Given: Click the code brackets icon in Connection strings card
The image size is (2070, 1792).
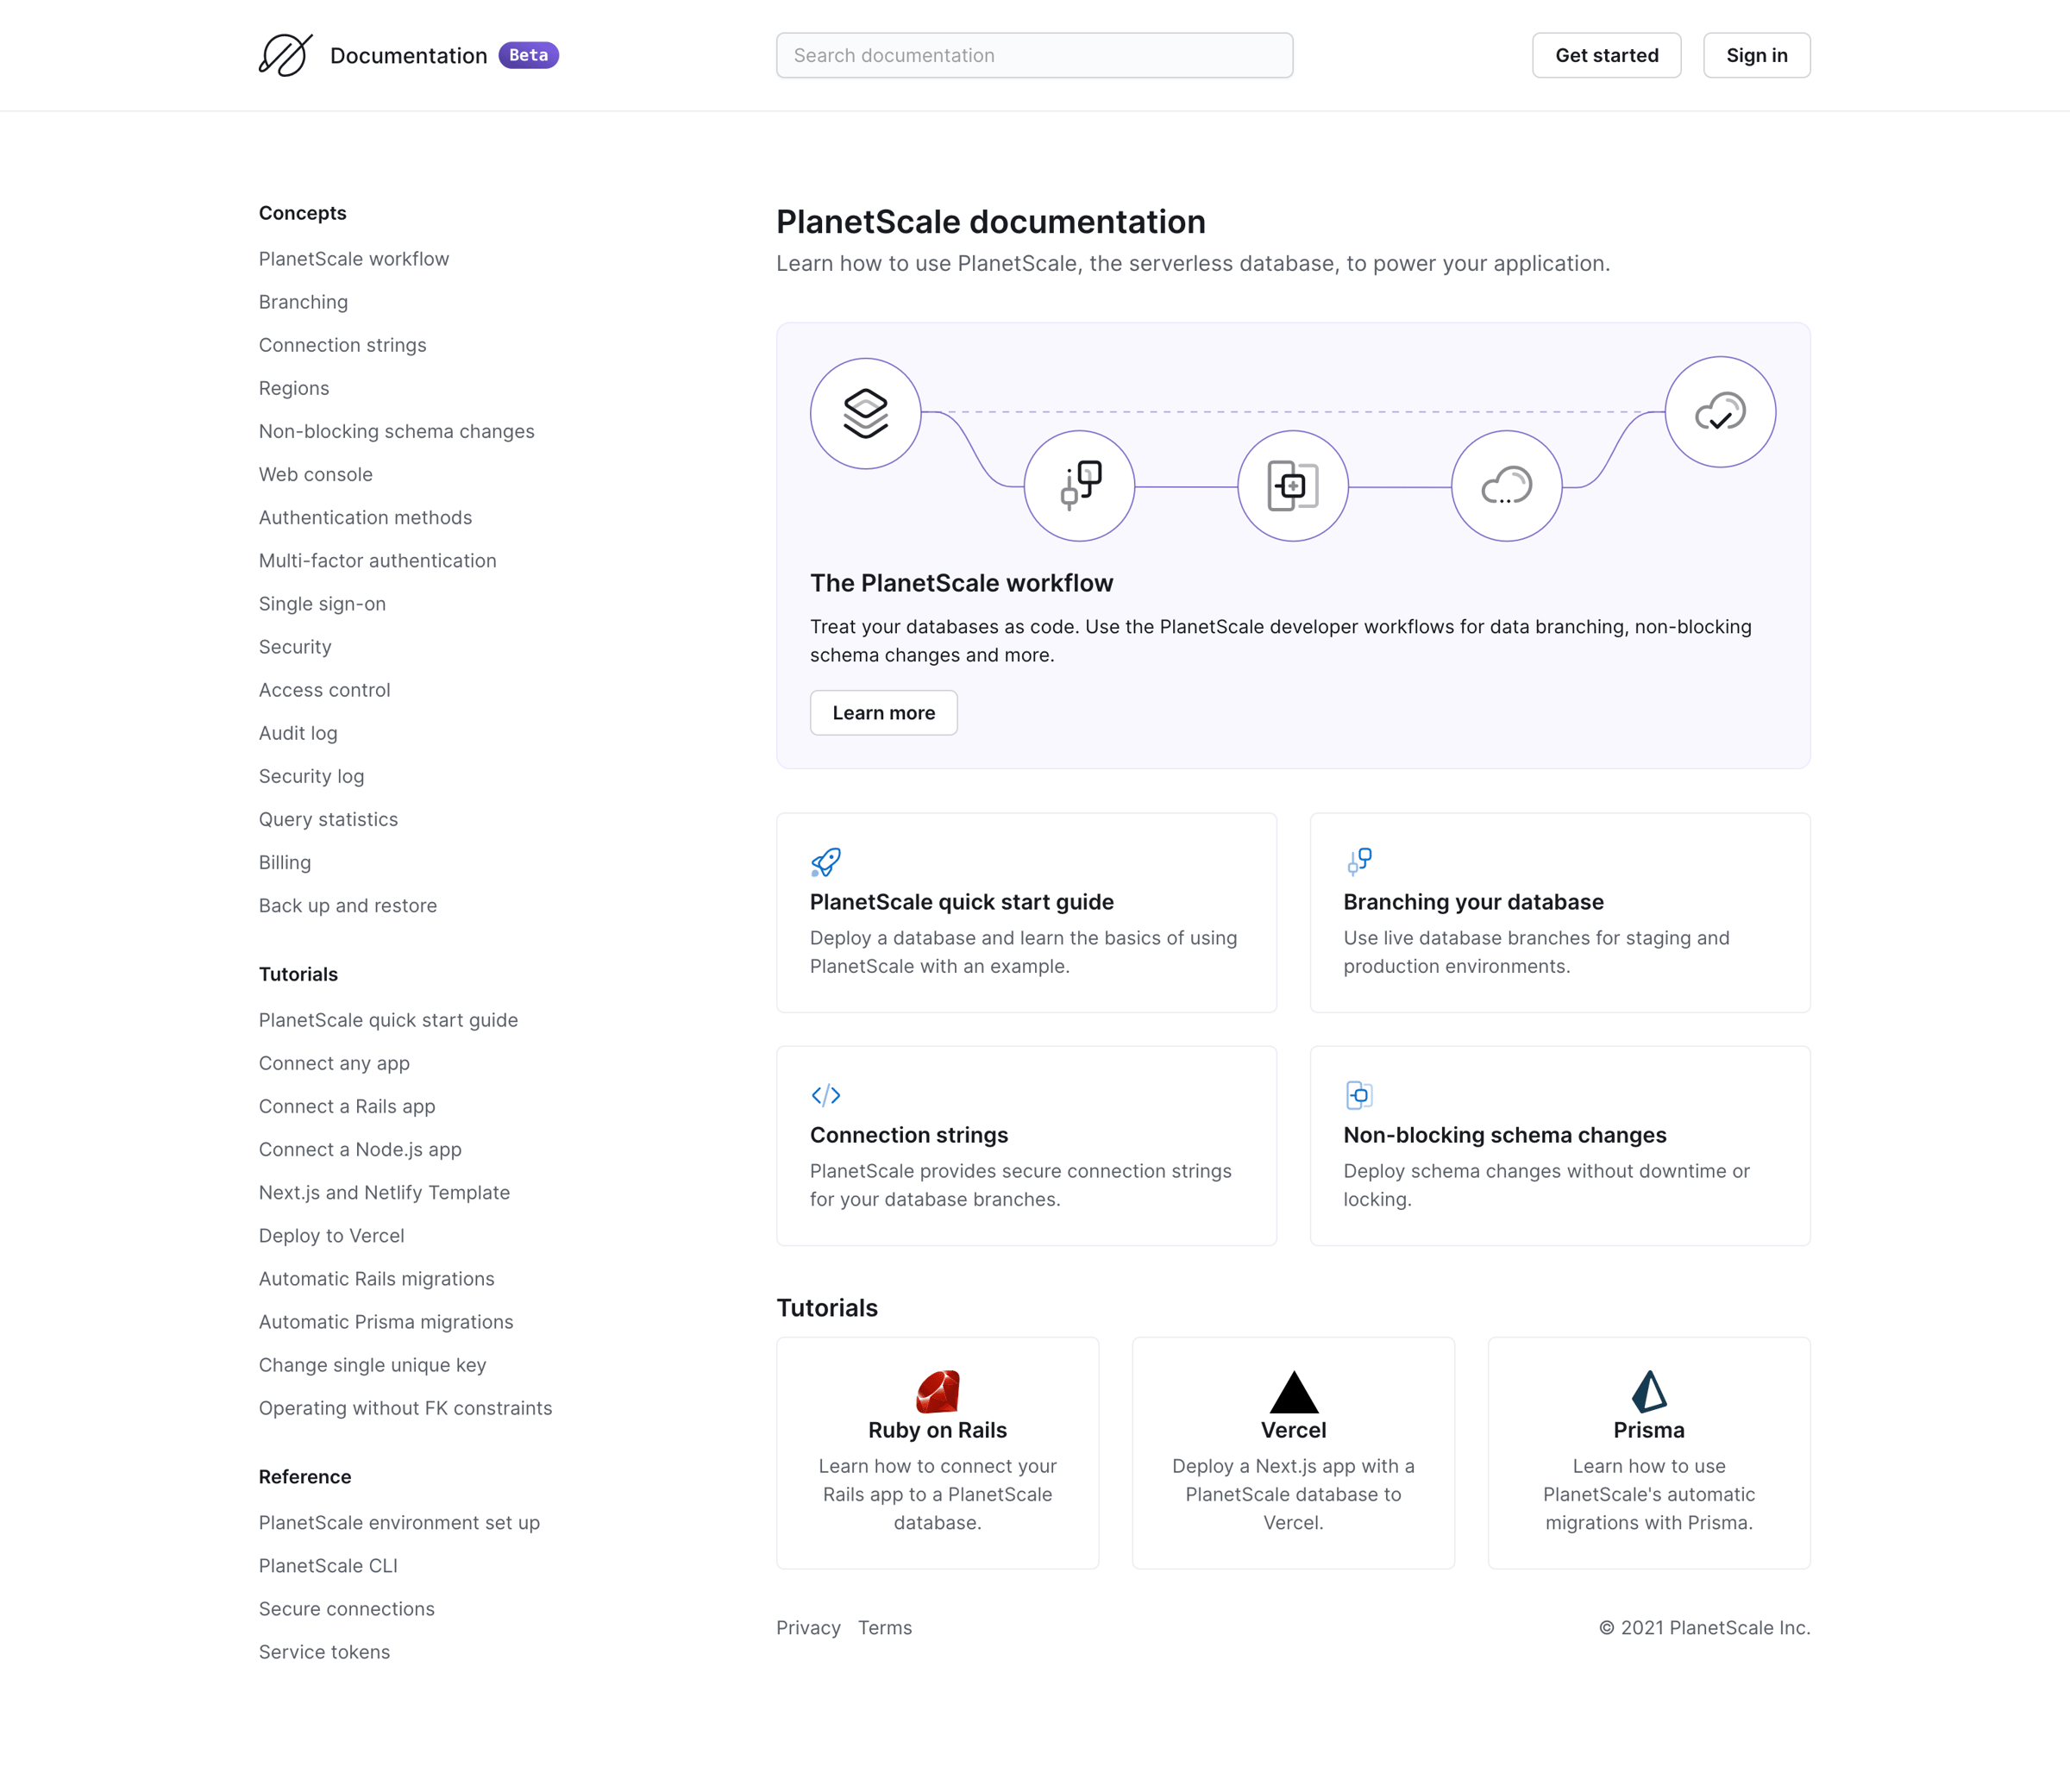Looking at the screenshot, I should pyautogui.click(x=826, y=1095).
